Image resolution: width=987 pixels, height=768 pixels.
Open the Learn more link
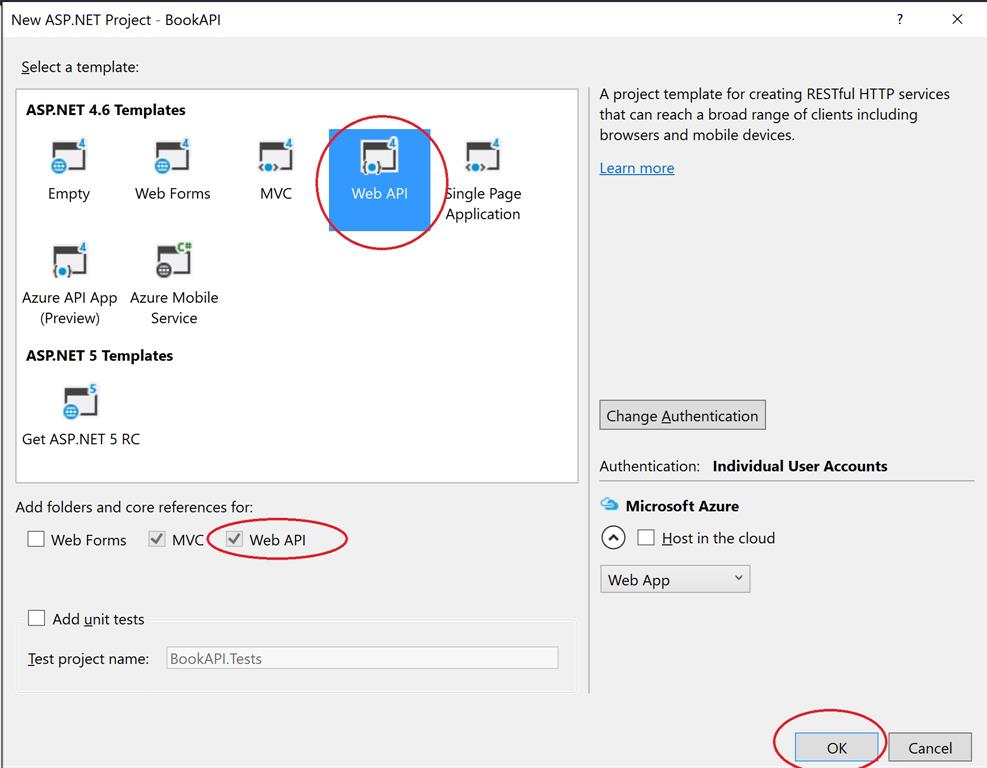point(637,168)
